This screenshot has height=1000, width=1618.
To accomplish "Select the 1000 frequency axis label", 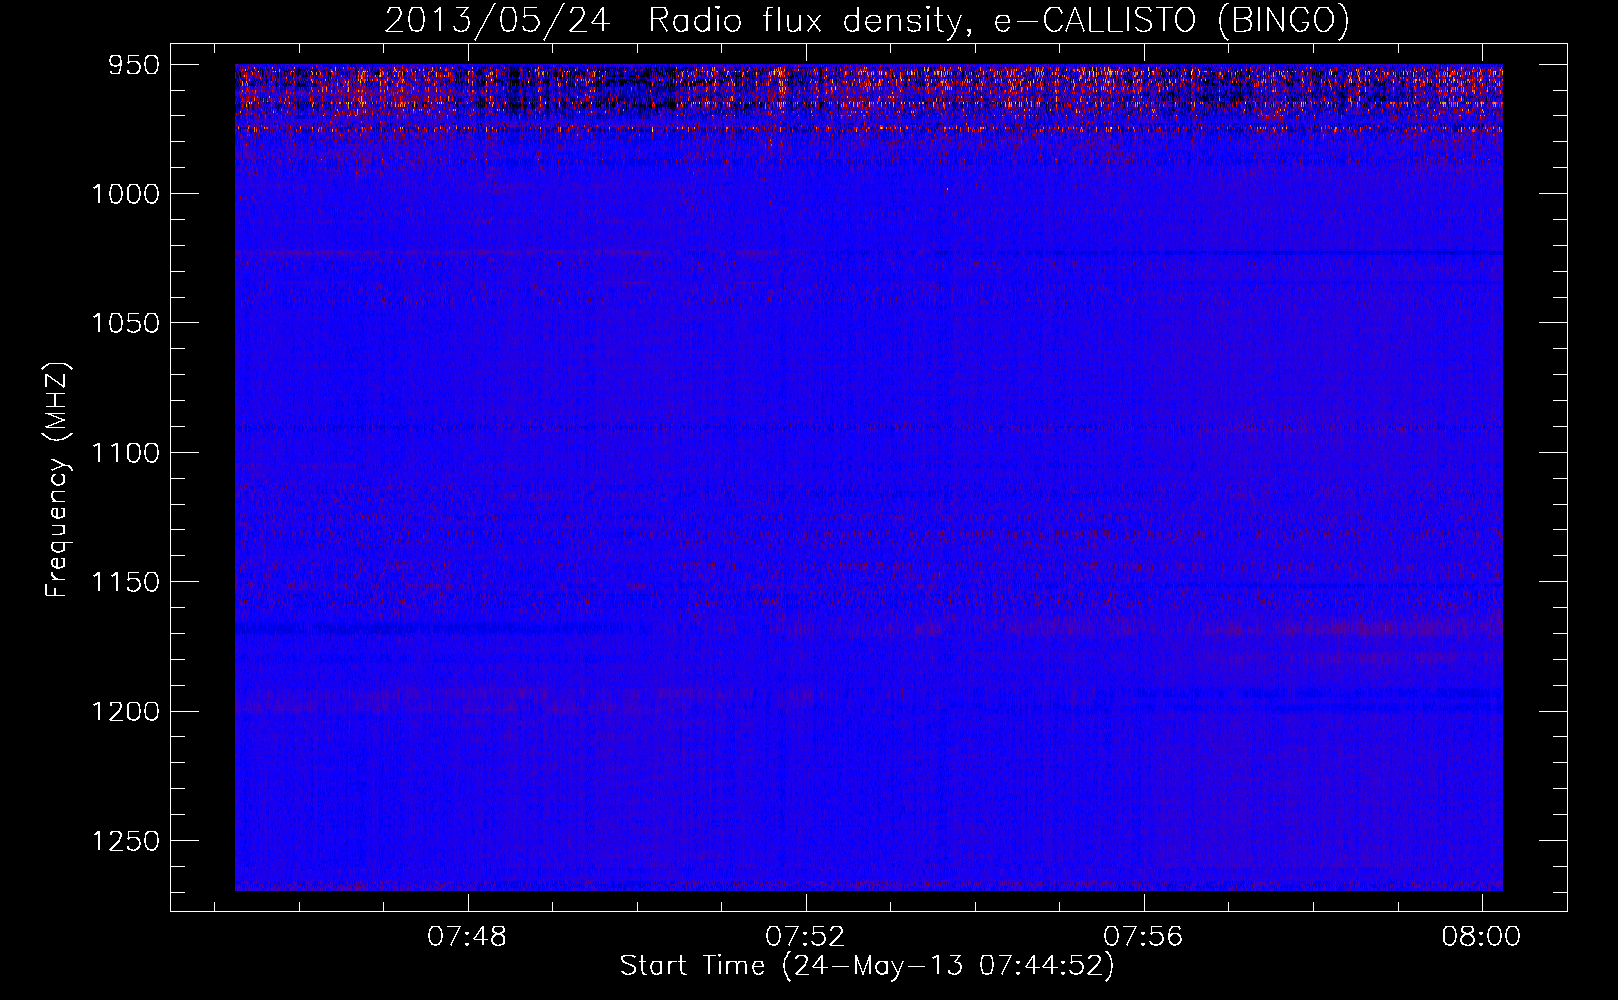I will pos(125,194).
